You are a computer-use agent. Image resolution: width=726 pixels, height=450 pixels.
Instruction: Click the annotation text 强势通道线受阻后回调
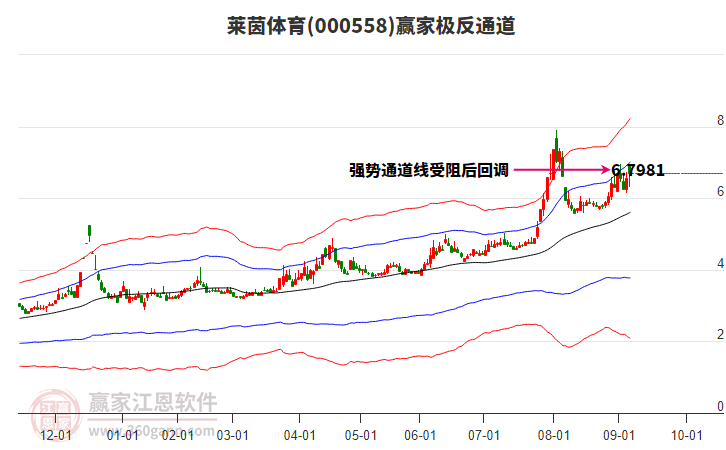(429, 170)
